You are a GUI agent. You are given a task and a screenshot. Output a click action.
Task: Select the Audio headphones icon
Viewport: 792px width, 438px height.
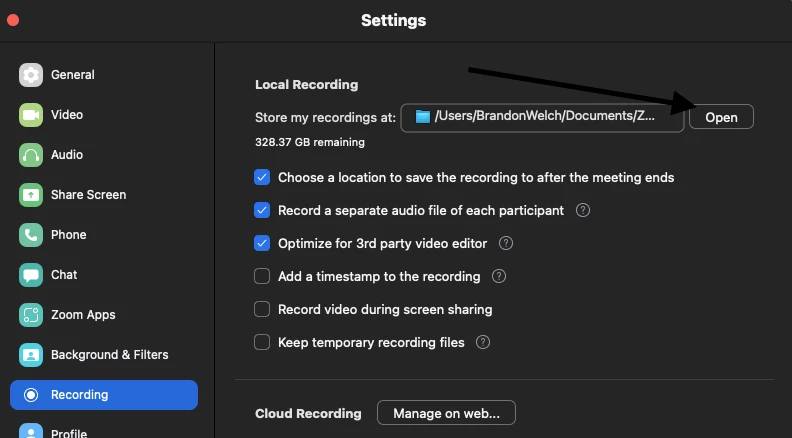[x=31, y=155]
